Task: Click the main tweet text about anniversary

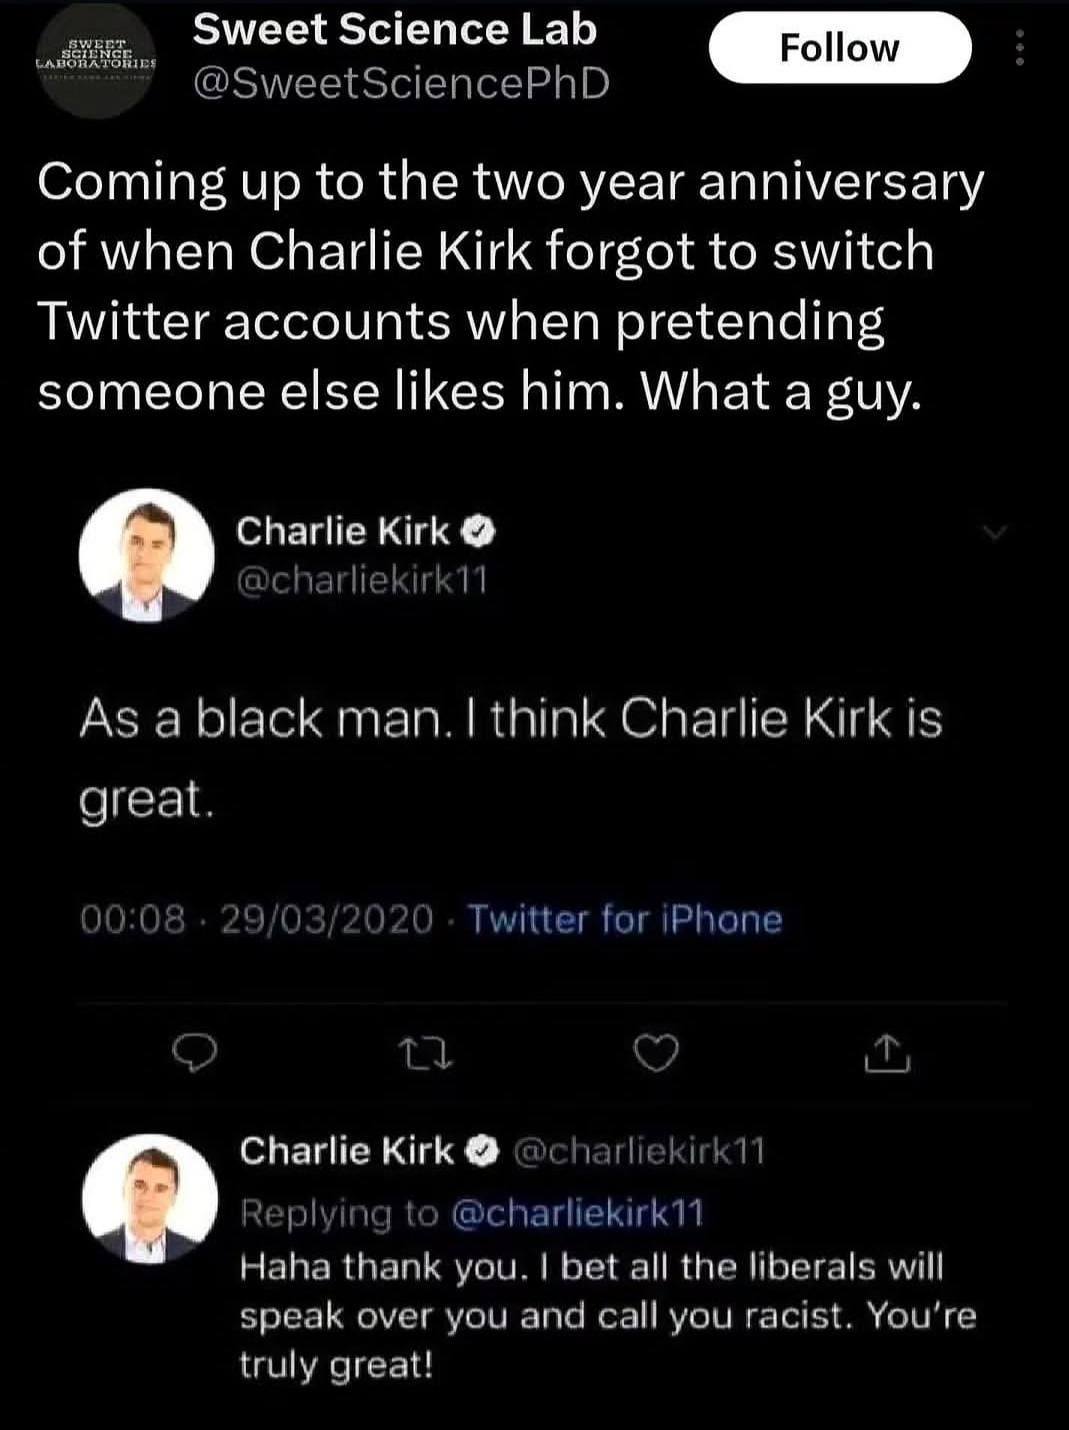Action: pyautogui.click(x=510, y=287)
